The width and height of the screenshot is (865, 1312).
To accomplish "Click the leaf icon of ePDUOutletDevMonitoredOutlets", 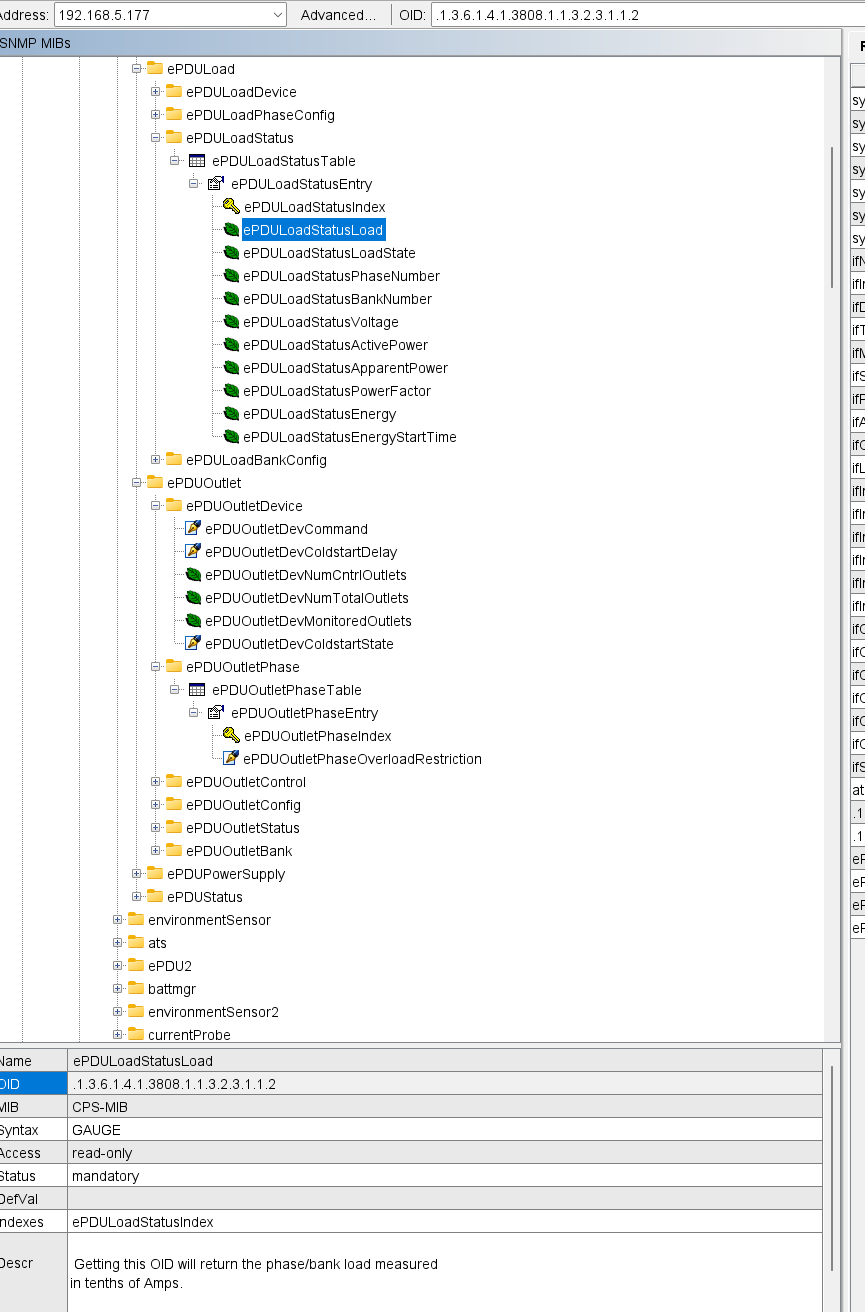I will pos(193,621).
